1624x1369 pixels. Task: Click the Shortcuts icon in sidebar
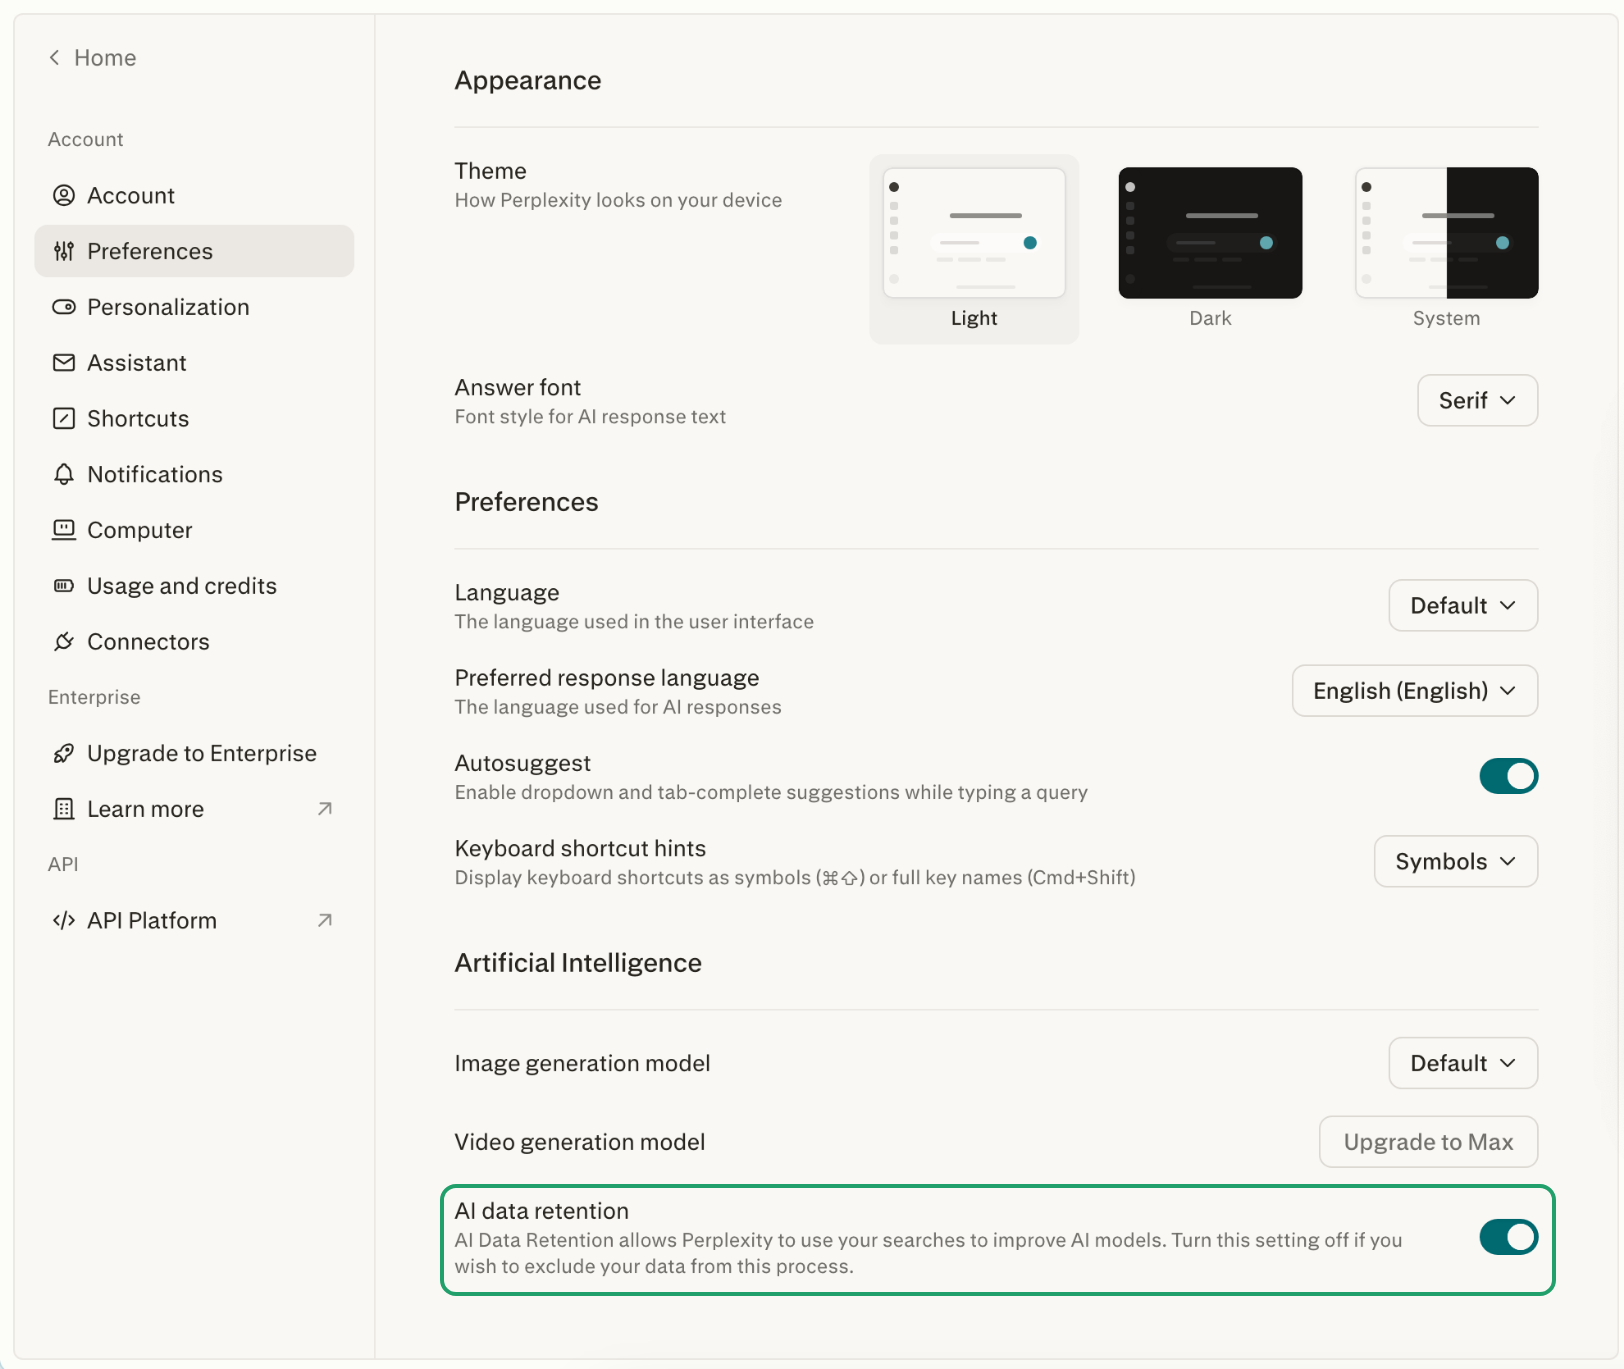(64, 418)
